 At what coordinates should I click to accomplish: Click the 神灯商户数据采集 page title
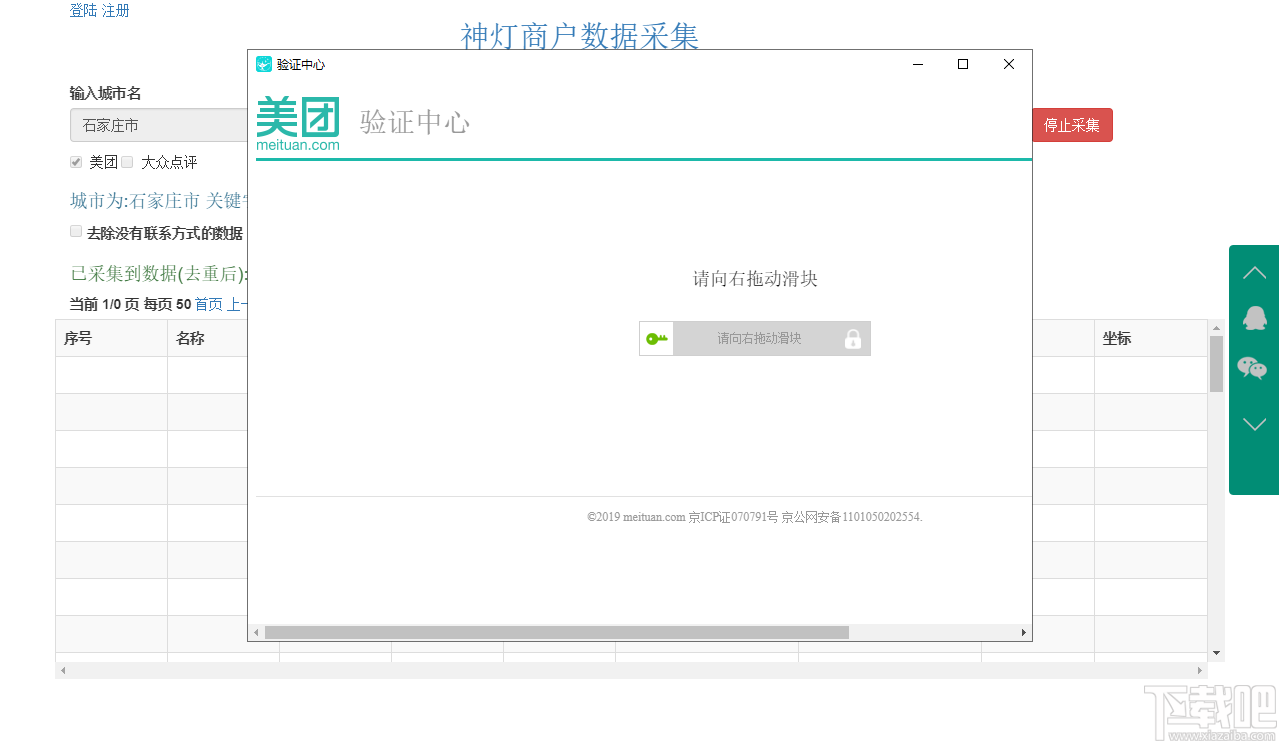580,36
